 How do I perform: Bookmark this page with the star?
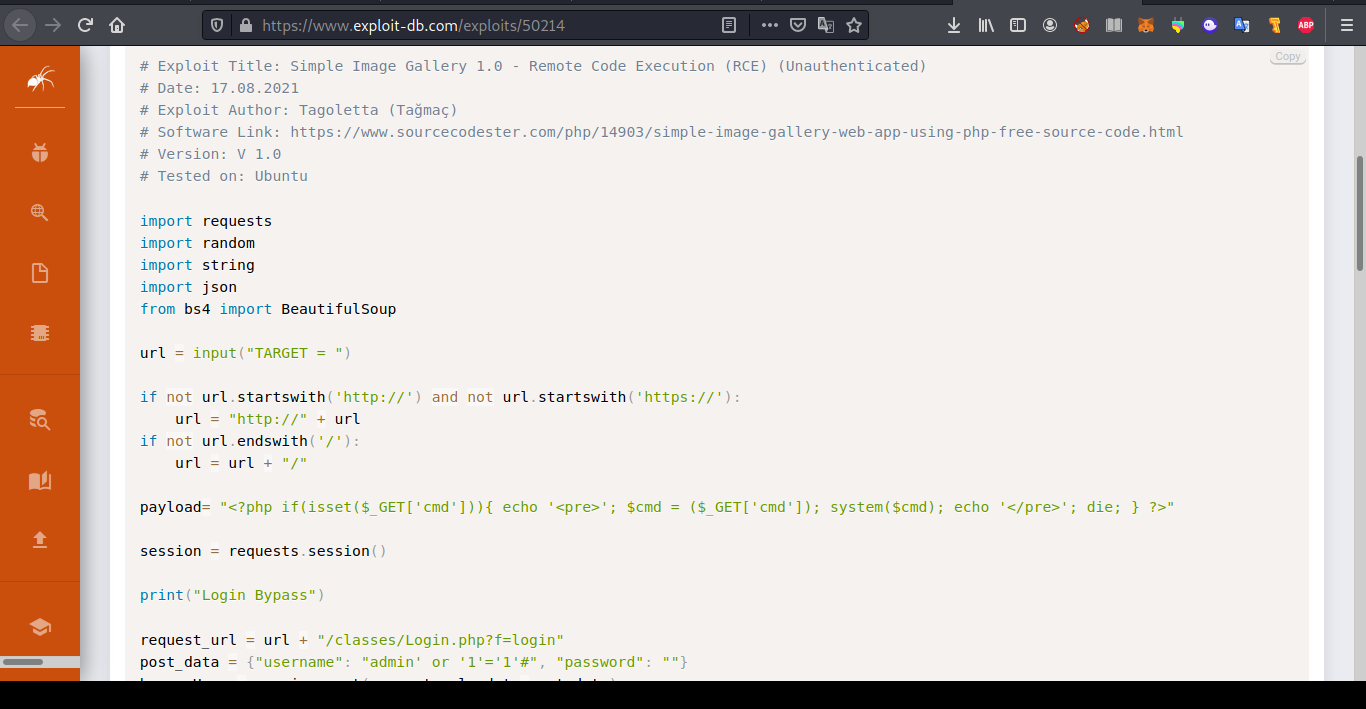coord(854,25)
